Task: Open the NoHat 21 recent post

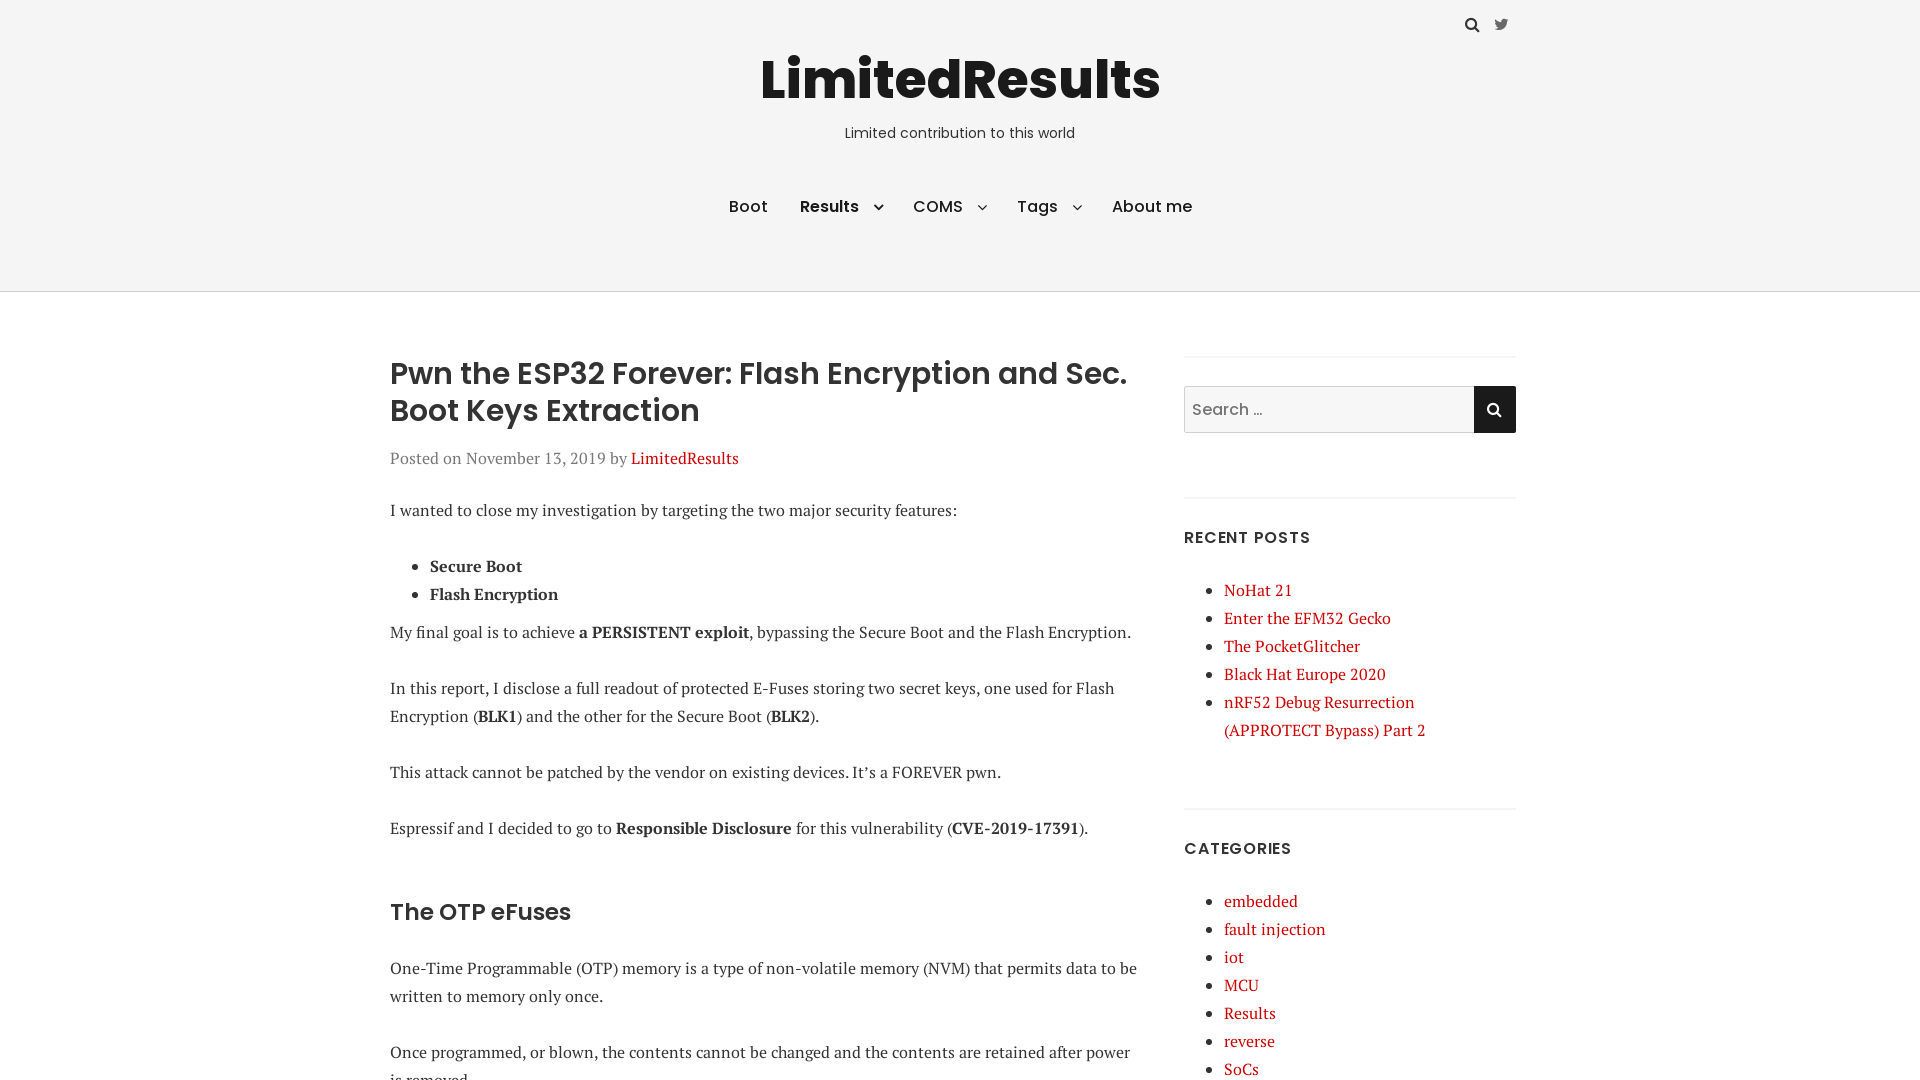Action: click(x=1258, y=589)
